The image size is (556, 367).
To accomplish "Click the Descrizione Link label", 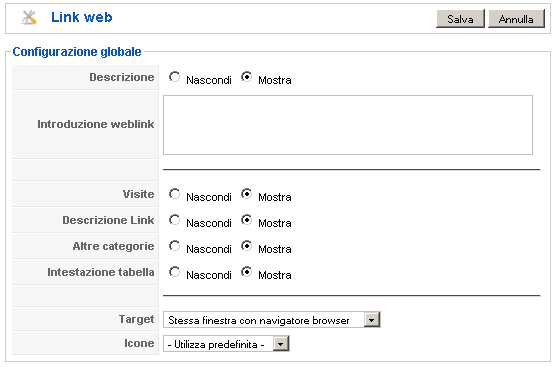I will click(x=108, y=220).
